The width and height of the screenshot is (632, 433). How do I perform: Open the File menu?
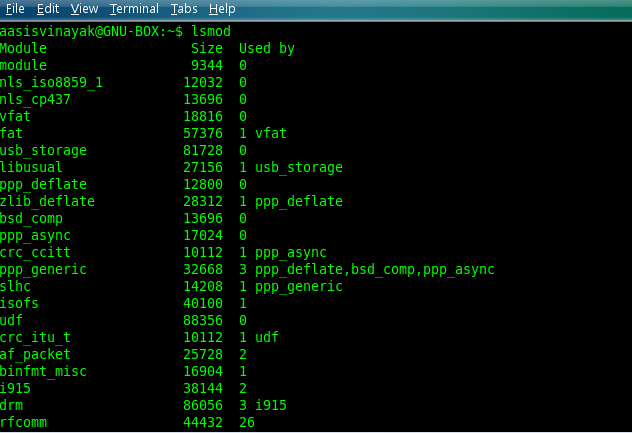(x=15, y=9)
